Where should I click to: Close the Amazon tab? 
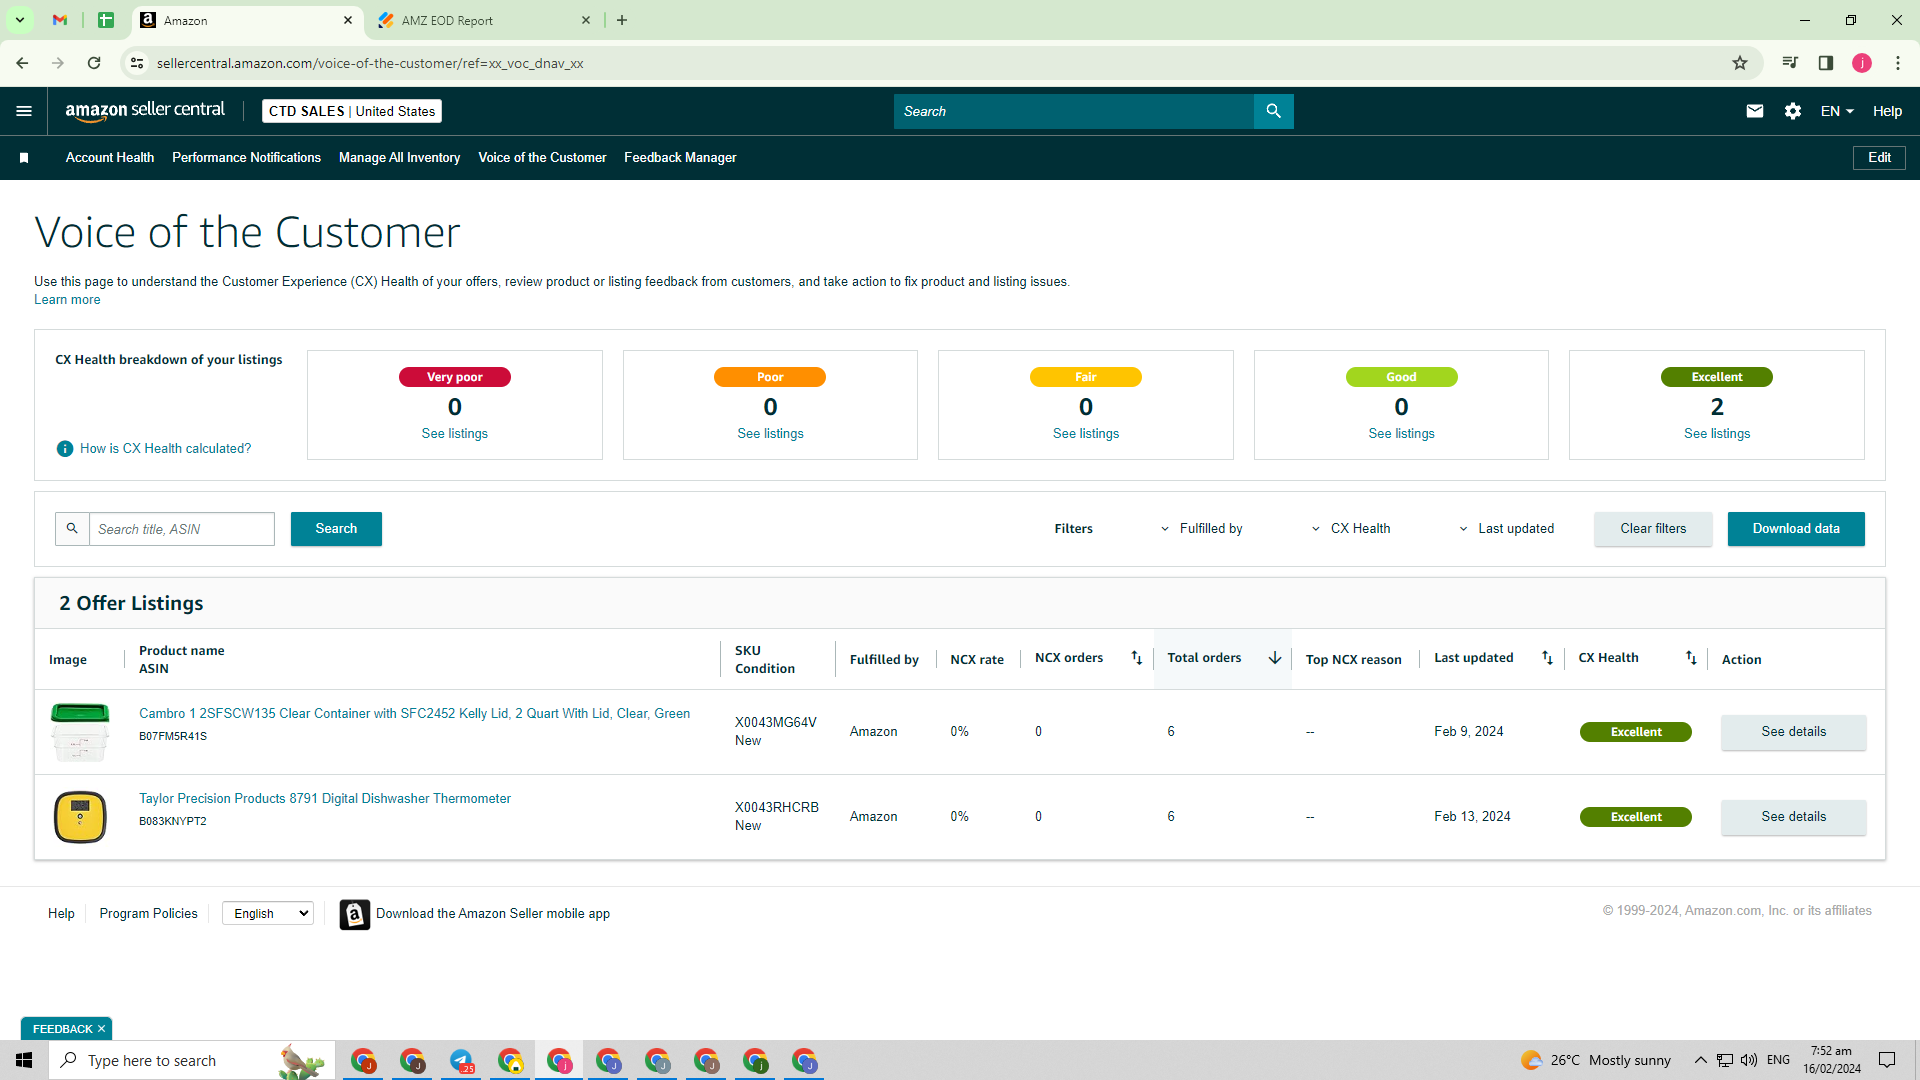[348, 20]
